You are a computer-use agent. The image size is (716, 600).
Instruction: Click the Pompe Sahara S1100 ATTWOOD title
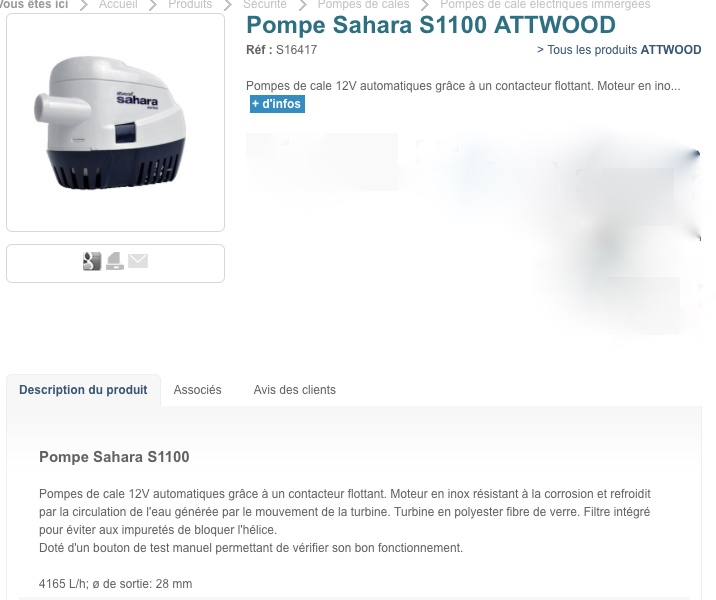coord(431,25)
